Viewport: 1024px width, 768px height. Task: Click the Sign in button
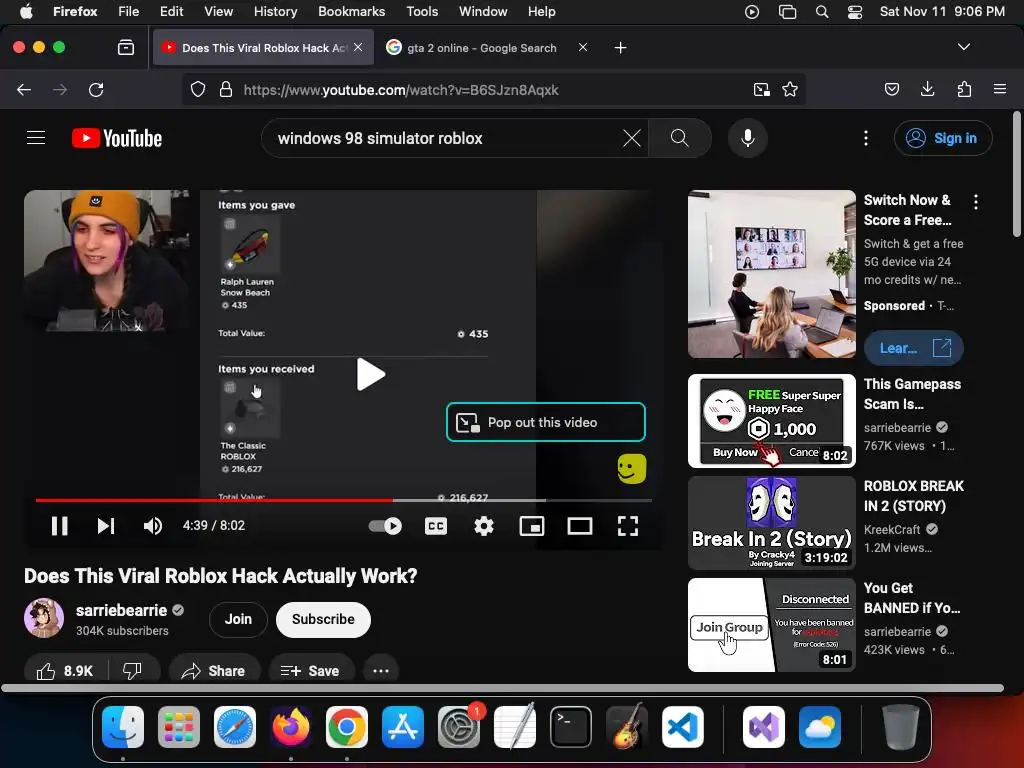pos(943,138)
